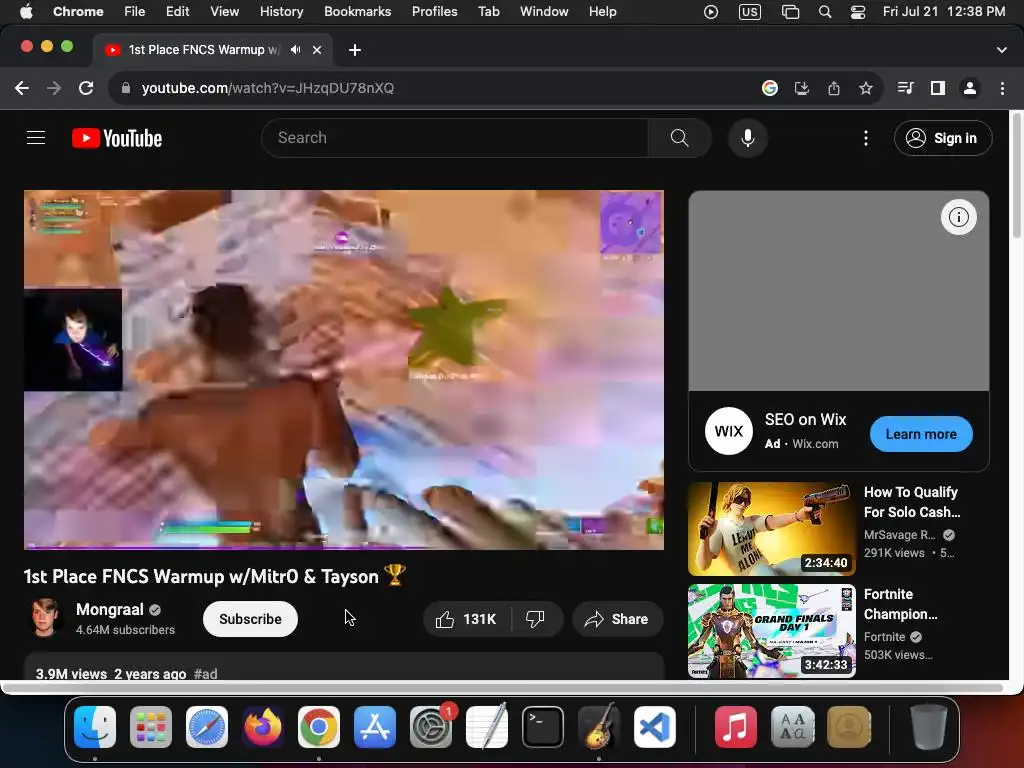1024x768 pixels.
Task: Unmute tab via speaker icon in tab
Action: point(296,50)
